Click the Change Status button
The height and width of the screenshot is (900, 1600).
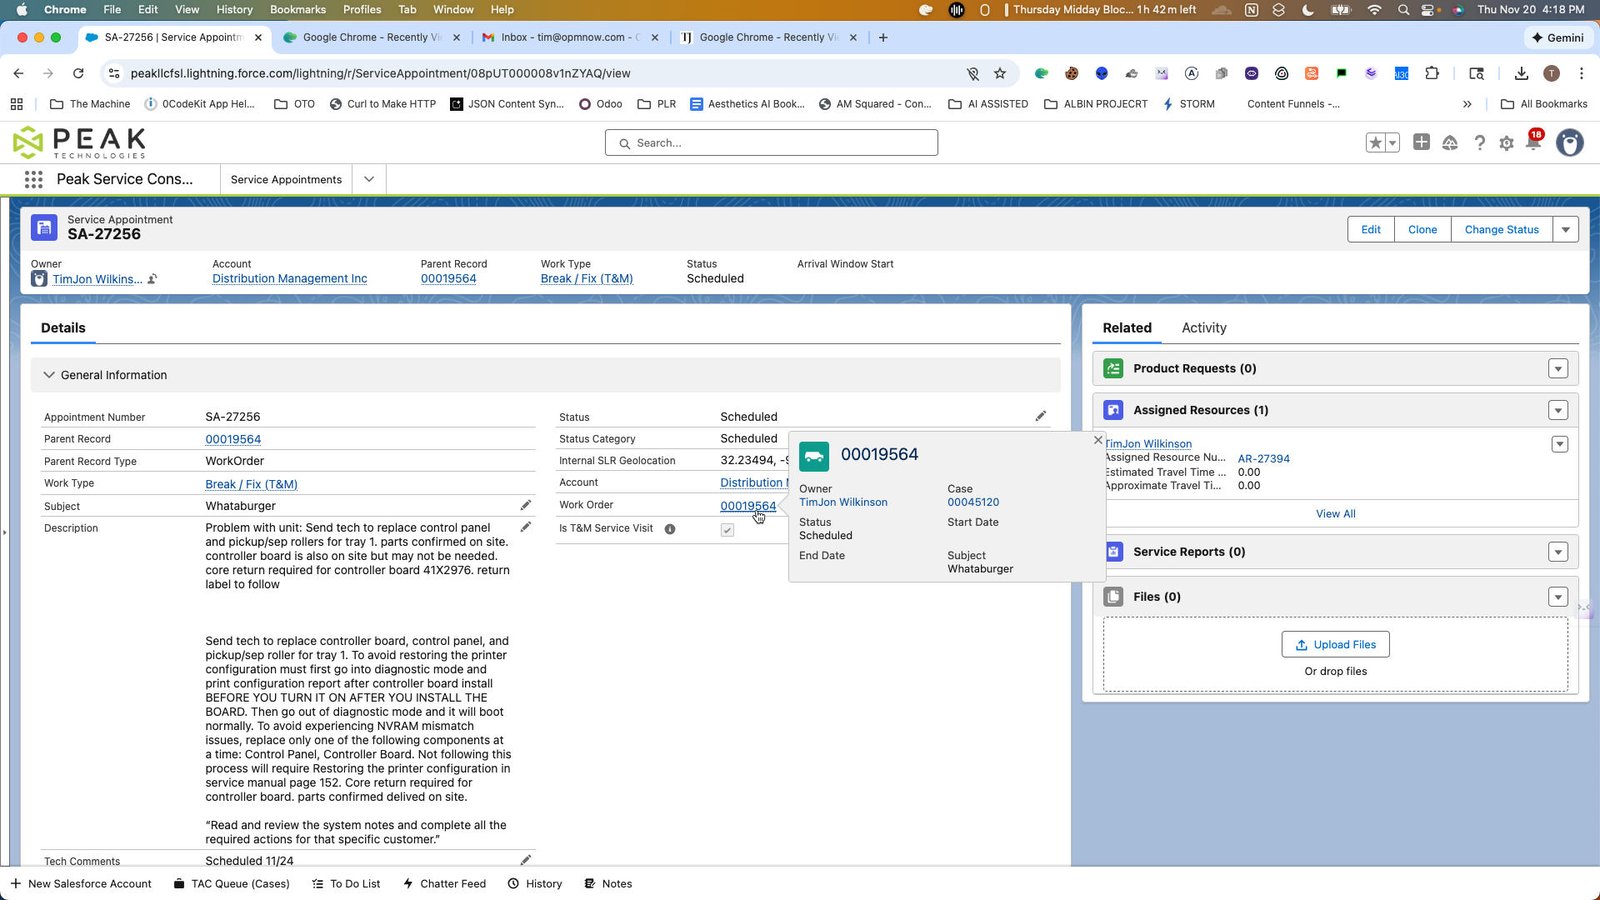pos(1502,230)
